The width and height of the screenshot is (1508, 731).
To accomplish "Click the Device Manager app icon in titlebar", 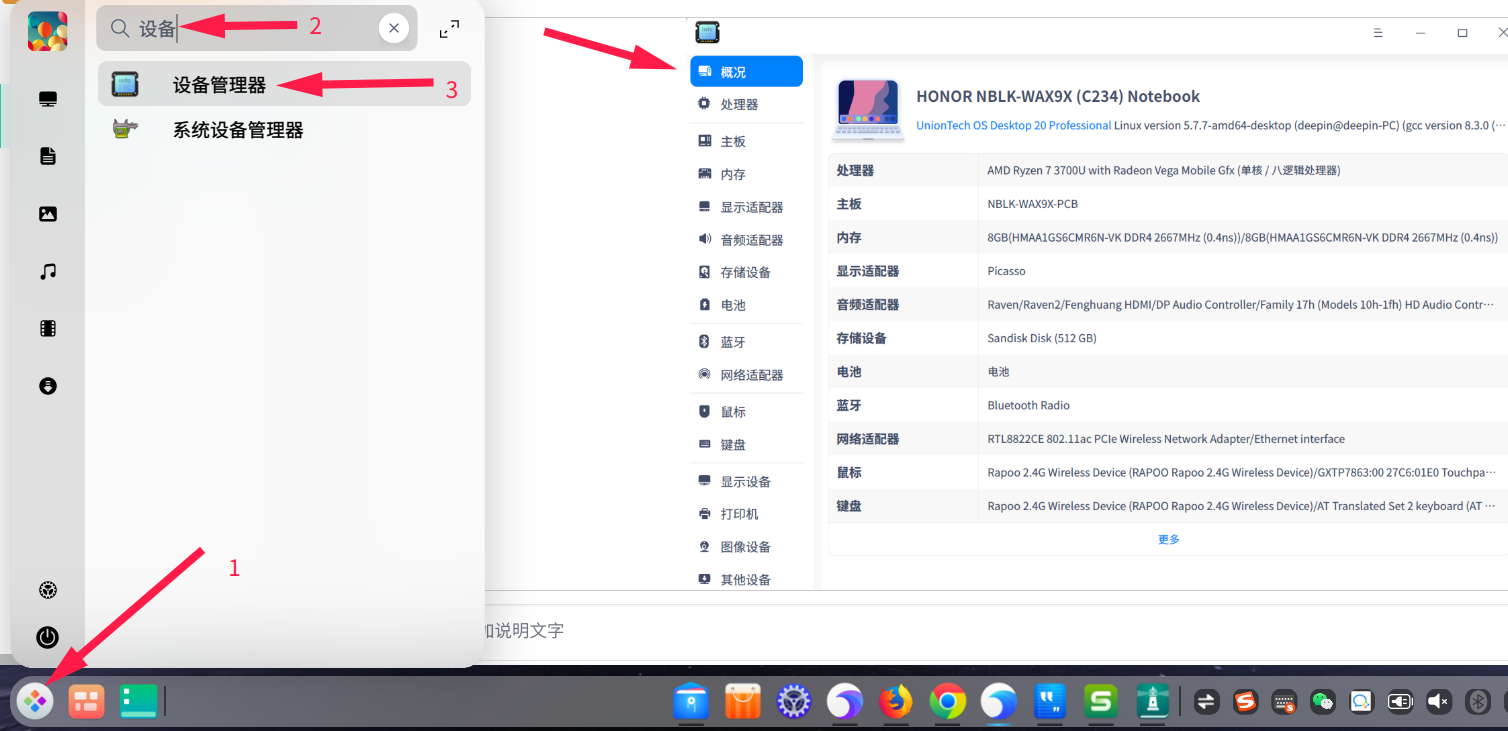I will [x=707, y=32].
